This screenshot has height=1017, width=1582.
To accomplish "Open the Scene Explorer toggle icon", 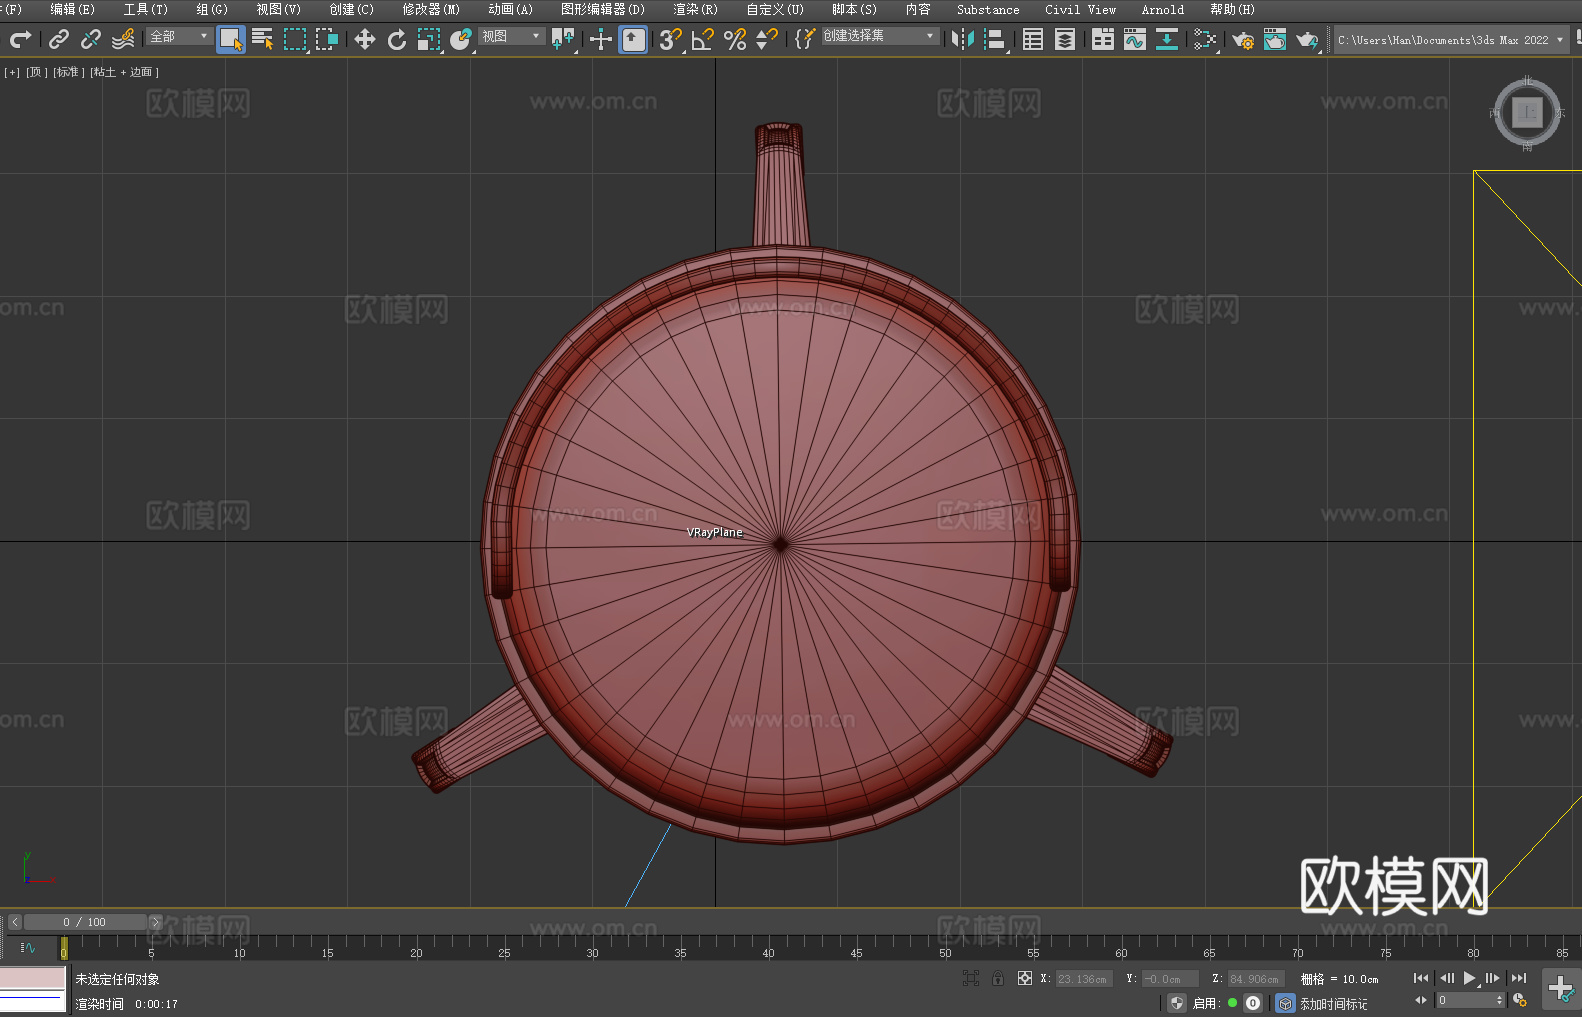I will tap(1033, 39).
